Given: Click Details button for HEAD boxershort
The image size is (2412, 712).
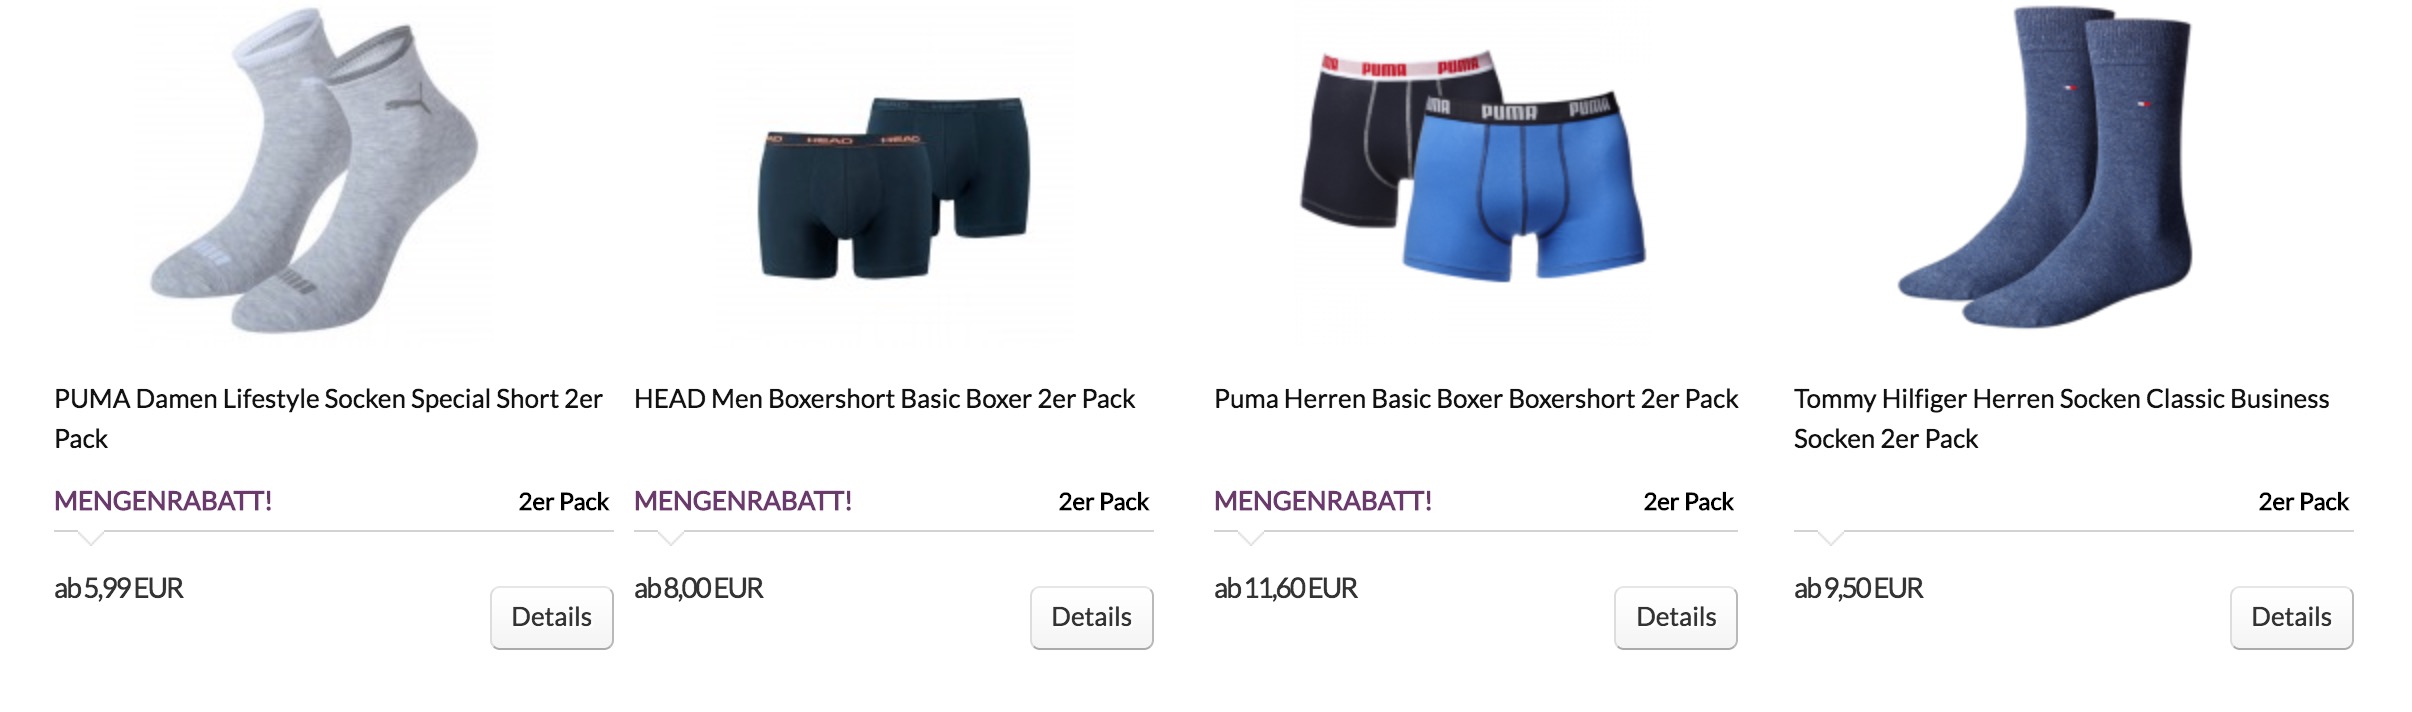Looking at the screenshot, I should pyautogui.click(x=1092, y=617).
